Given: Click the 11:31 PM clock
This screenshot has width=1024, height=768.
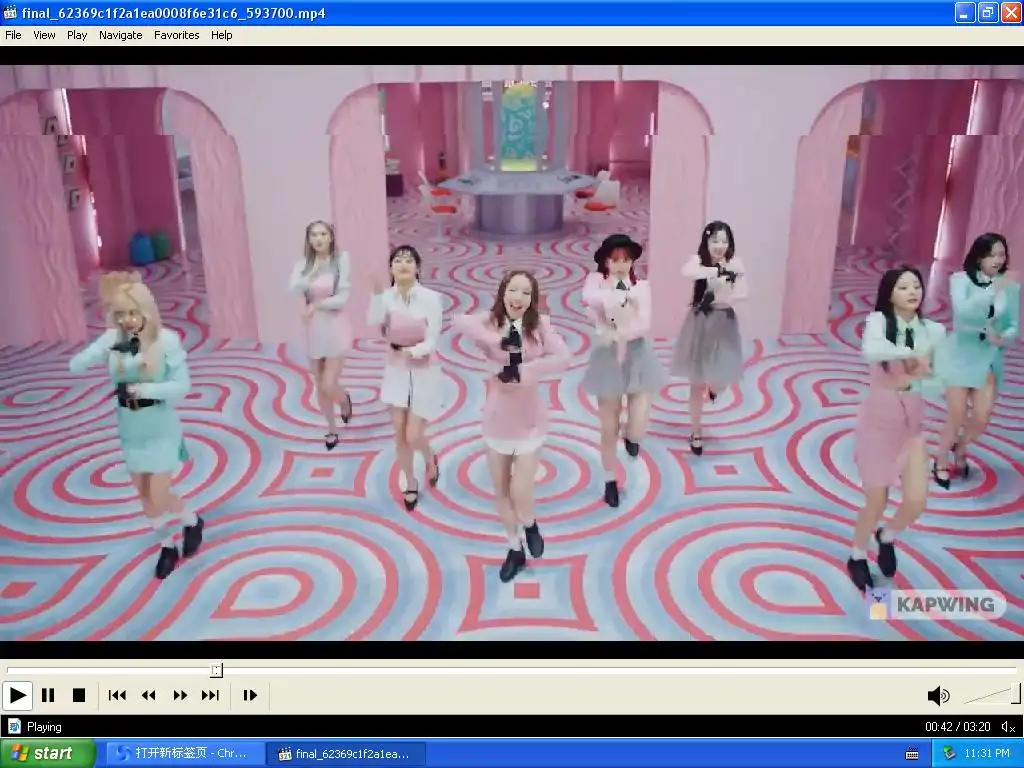Looking at the screenshot, I should tap(987, 754).
